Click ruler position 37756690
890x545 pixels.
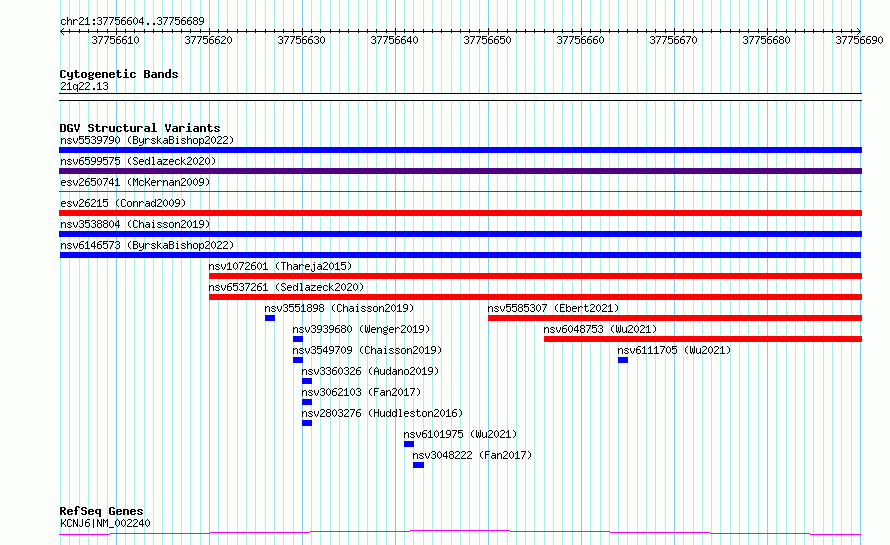(859, 40)
